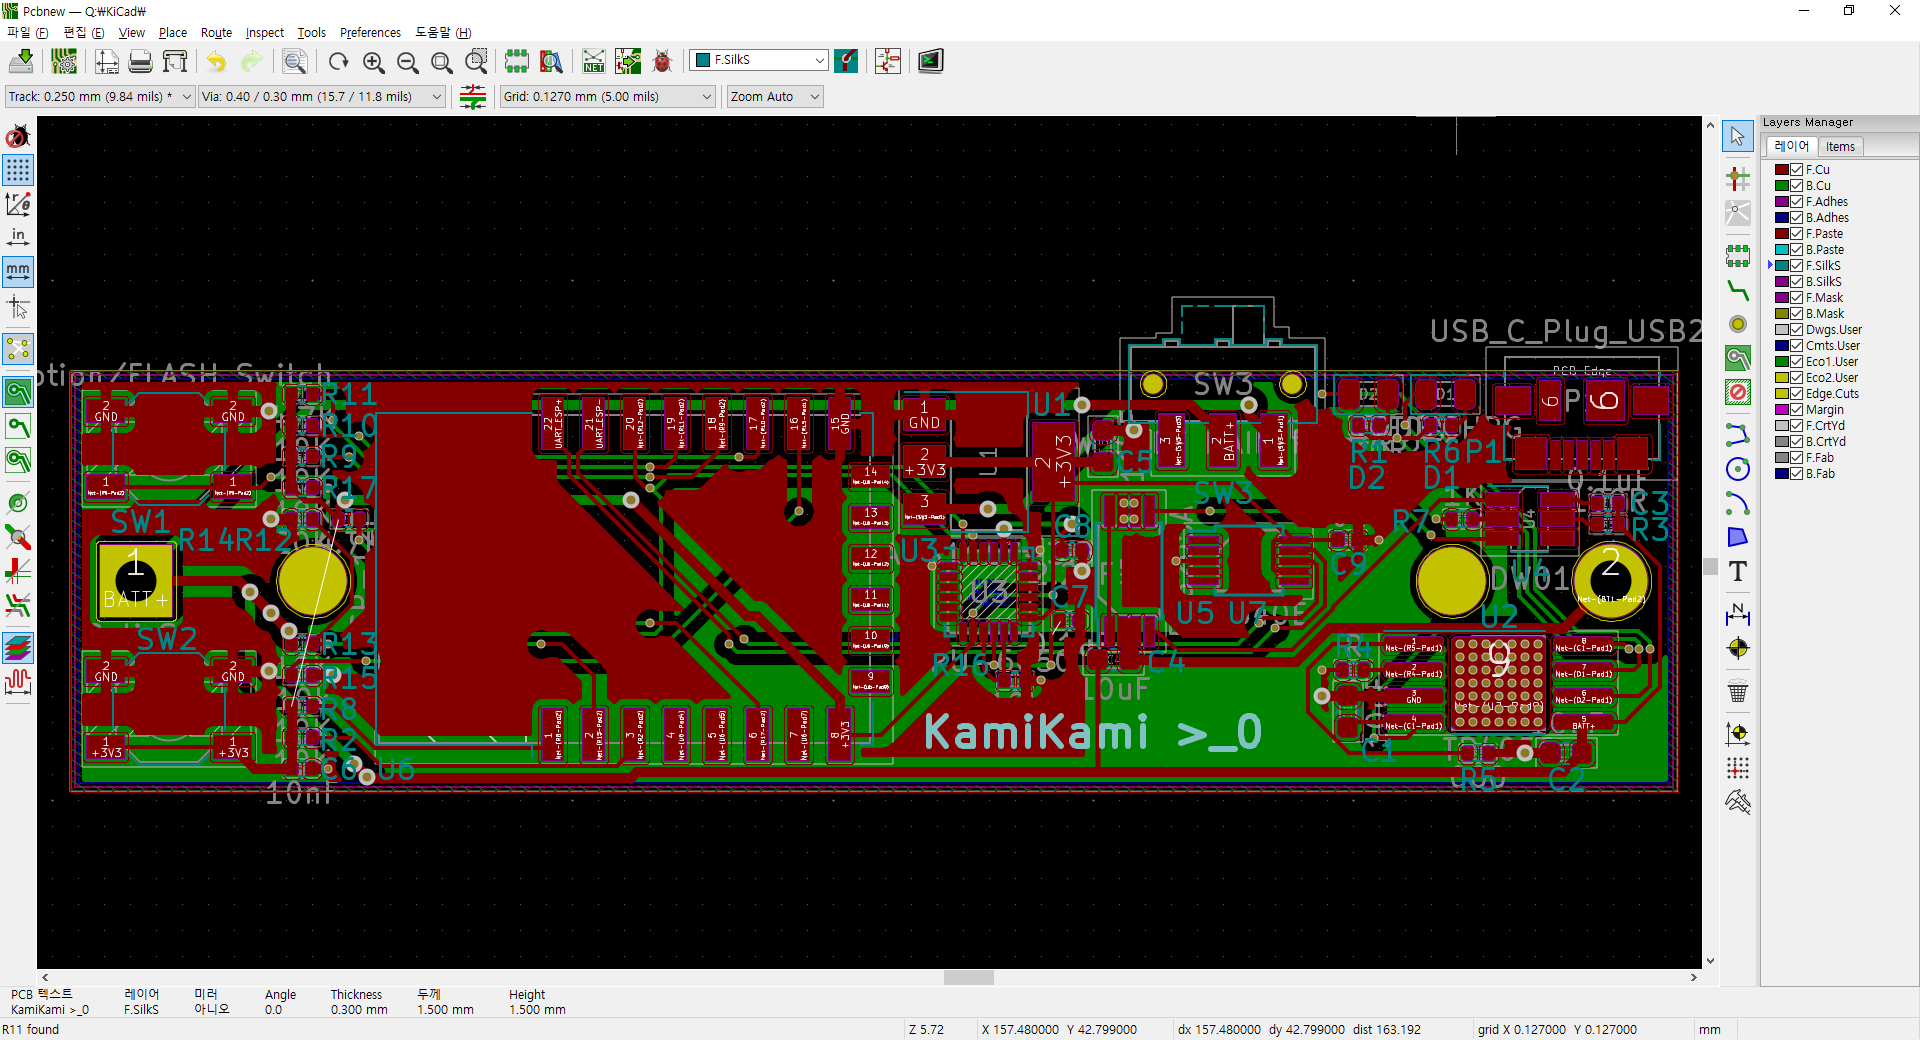
Task: Select the Add vias tool
Action: [1738, 324]
